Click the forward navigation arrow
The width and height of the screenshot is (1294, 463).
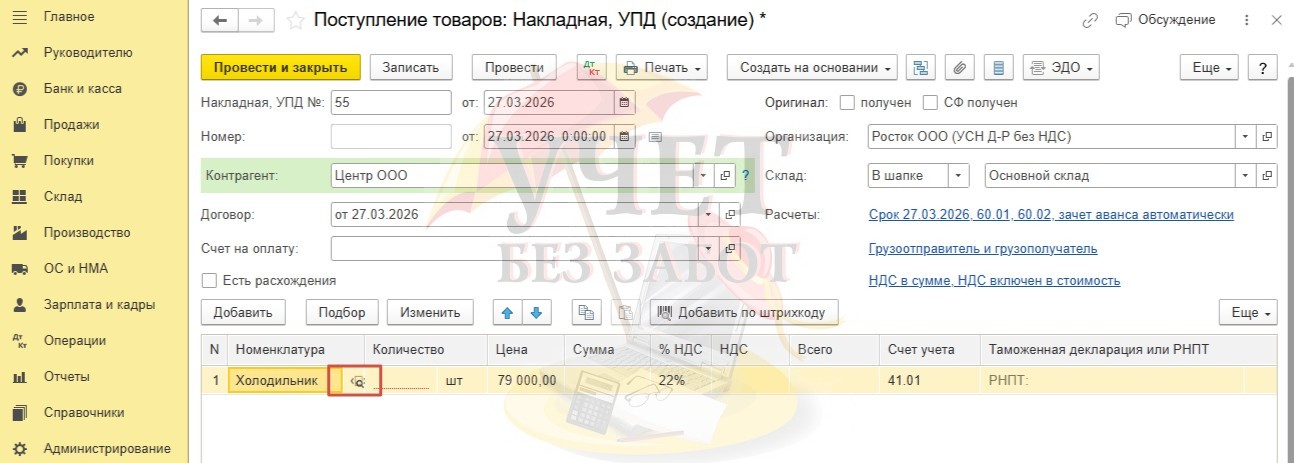255,20
